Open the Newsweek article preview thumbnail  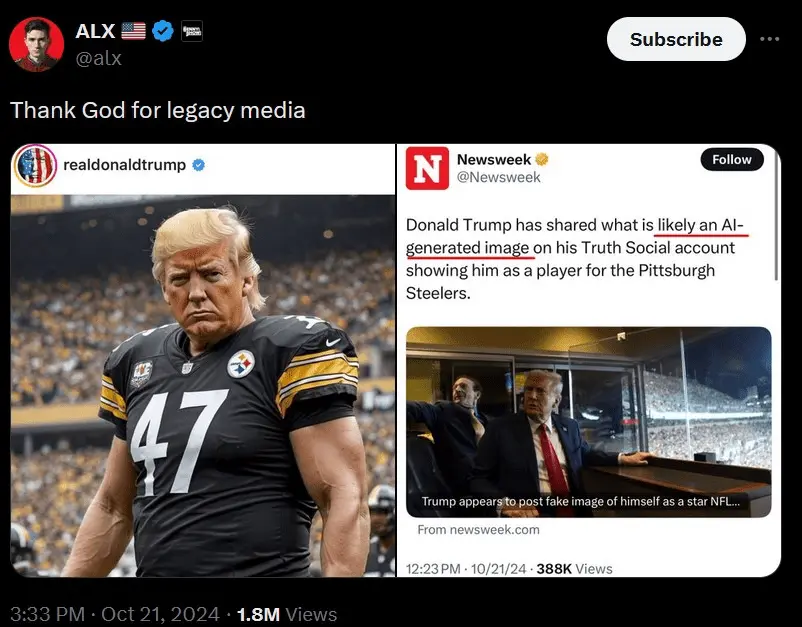[588, 421]
